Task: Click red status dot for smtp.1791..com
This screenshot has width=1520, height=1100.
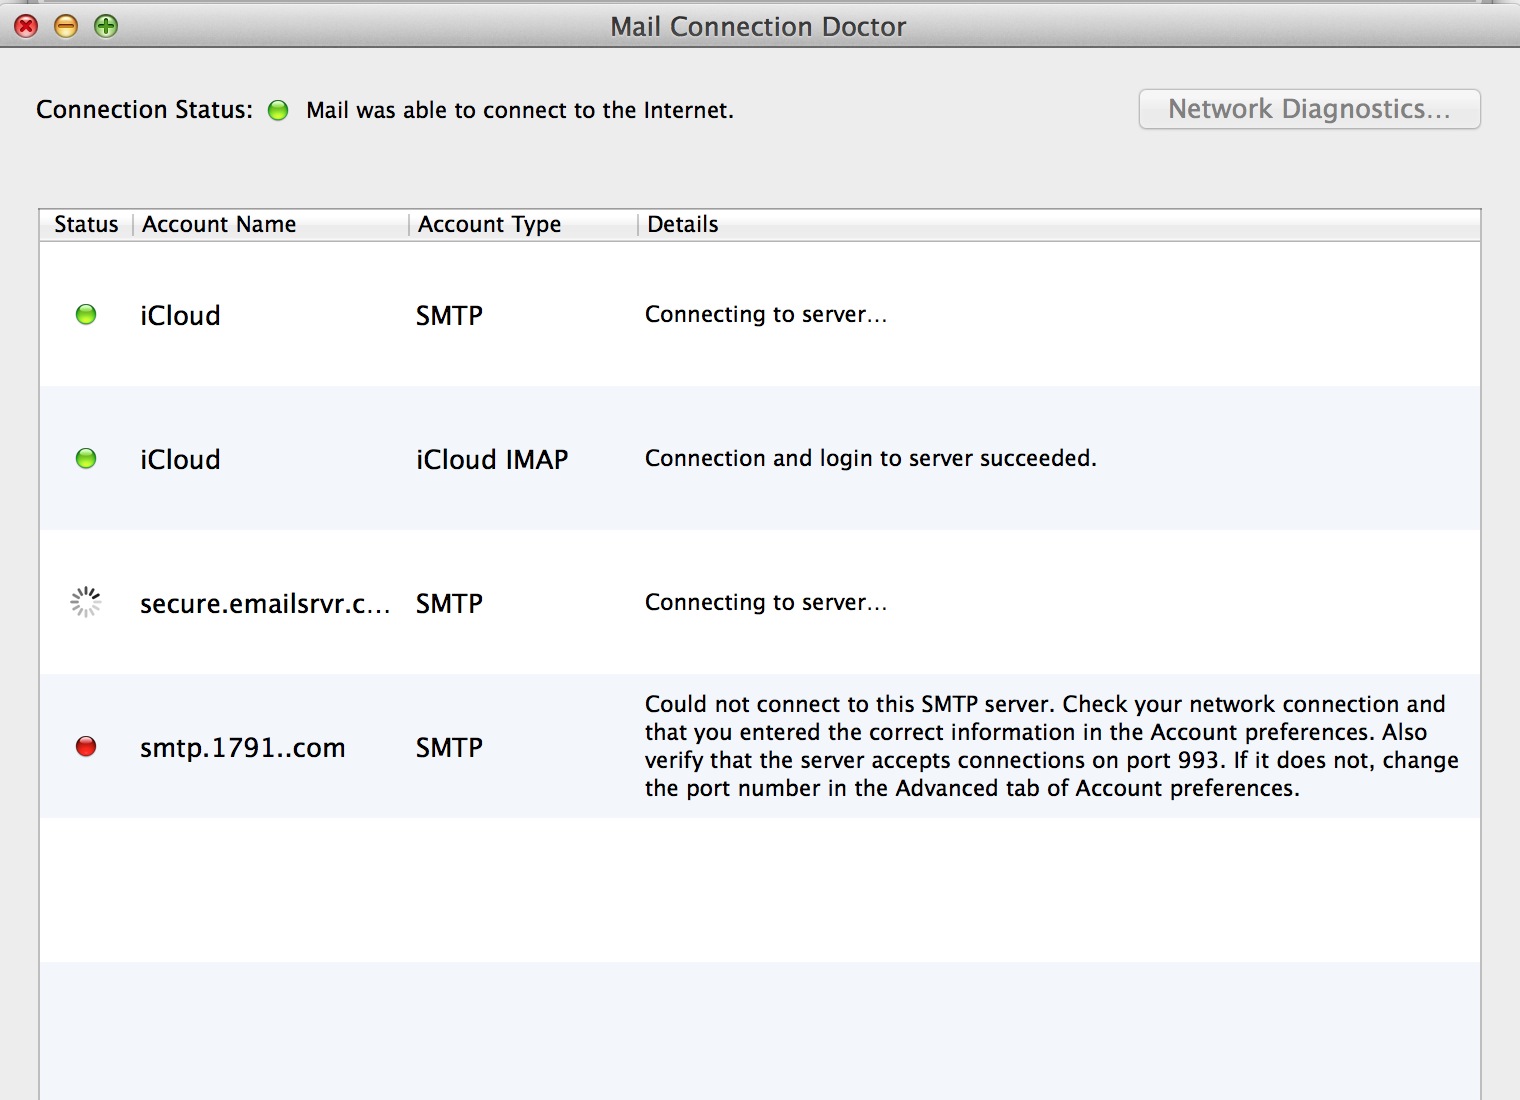Action: (86, 746)
